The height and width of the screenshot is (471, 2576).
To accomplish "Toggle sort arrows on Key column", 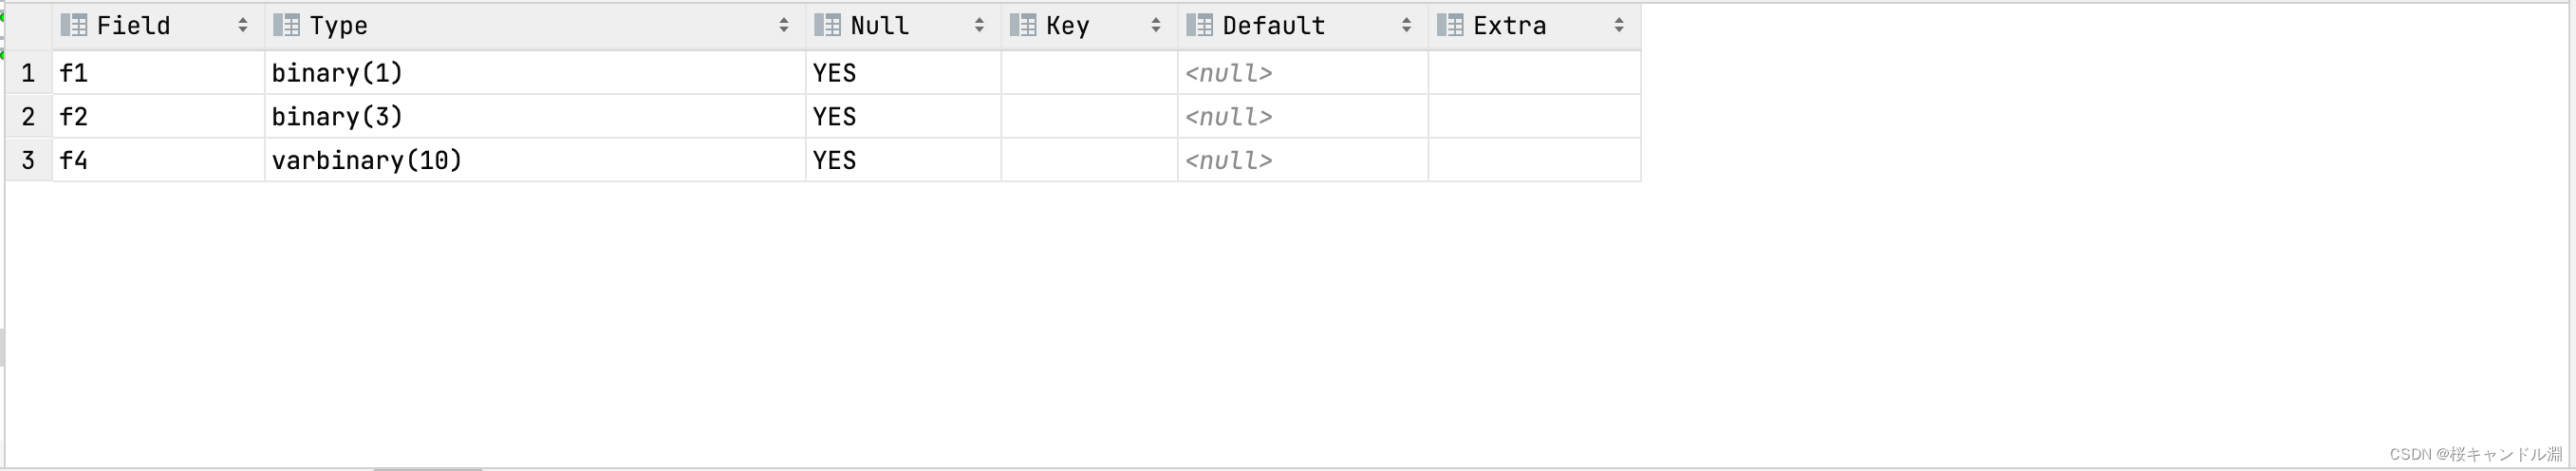I will [x=1156, y=26].
